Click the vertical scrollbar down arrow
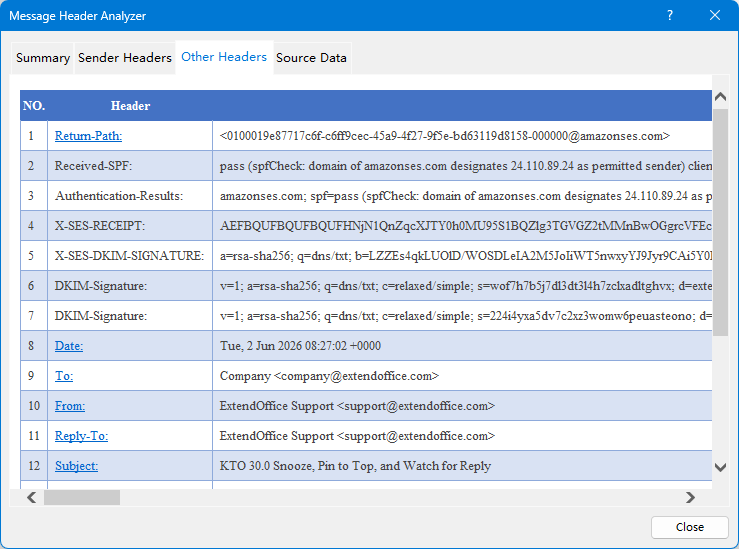The height and width of the screenshot is (549, 739). 720,467
